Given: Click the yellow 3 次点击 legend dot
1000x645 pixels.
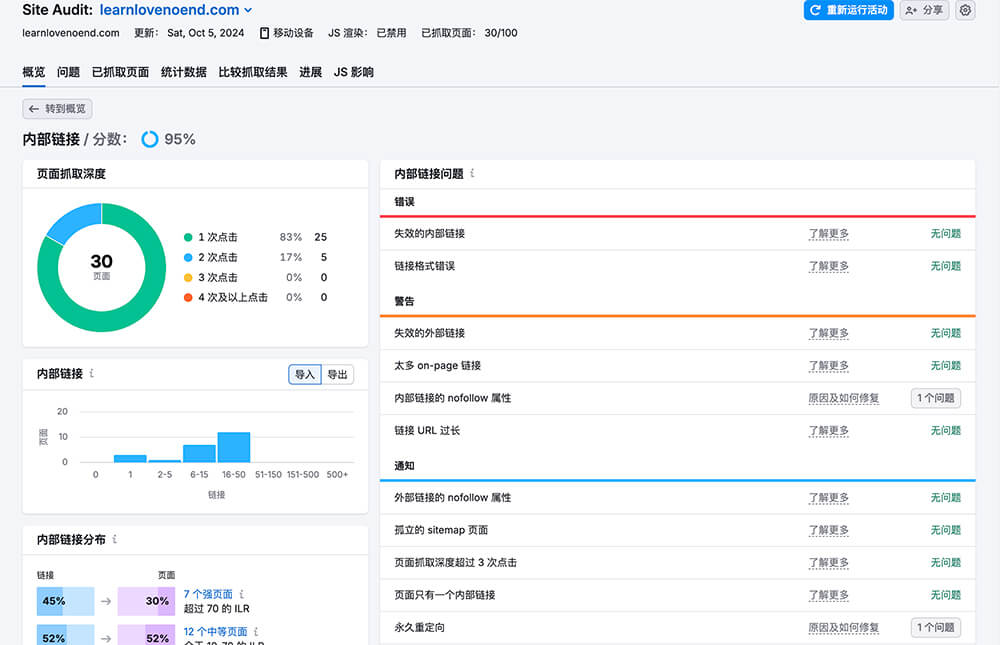Looking at the screenshot, I should point(188,278).
